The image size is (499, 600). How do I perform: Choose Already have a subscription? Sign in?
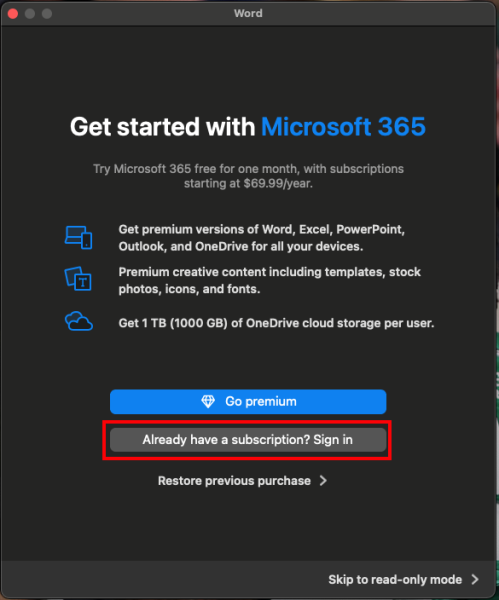tap(248, 440)
